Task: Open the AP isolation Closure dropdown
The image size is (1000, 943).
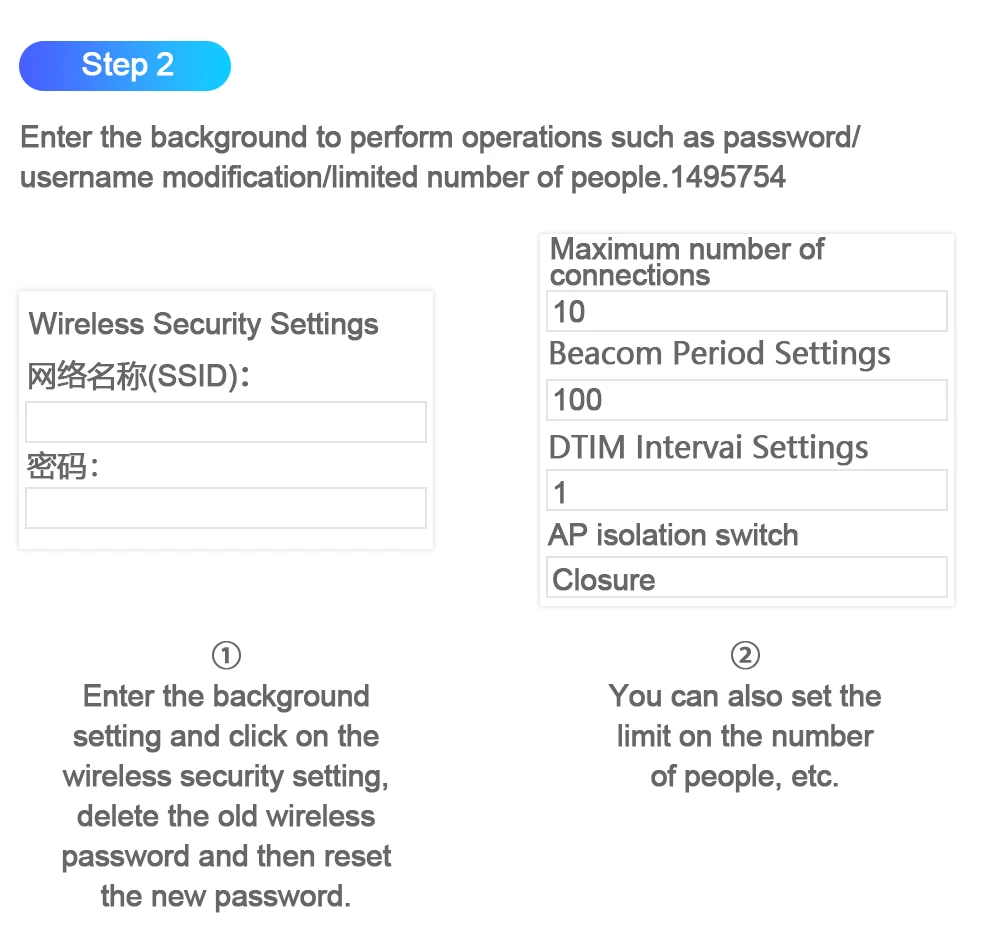Action: [x=747, y=578]
